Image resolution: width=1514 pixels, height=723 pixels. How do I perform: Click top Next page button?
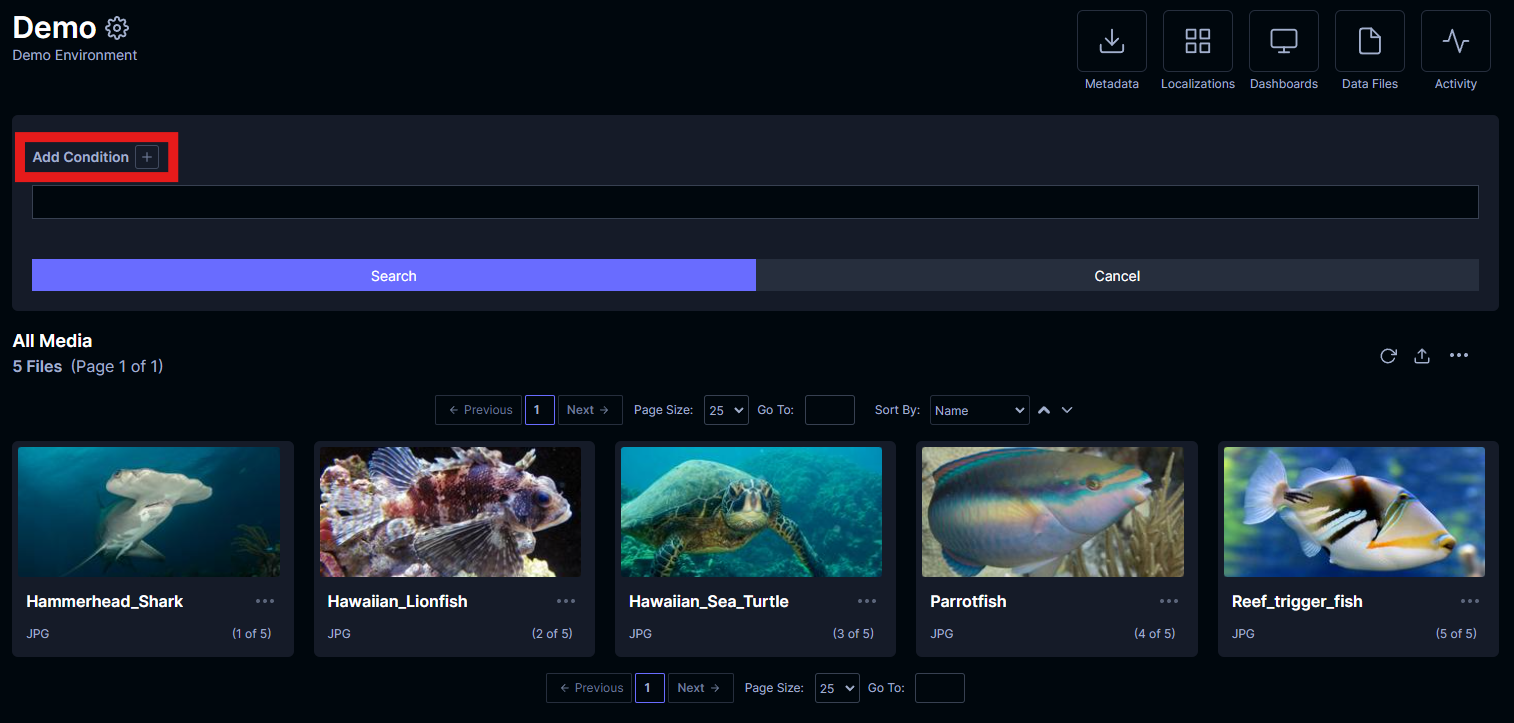590,410
